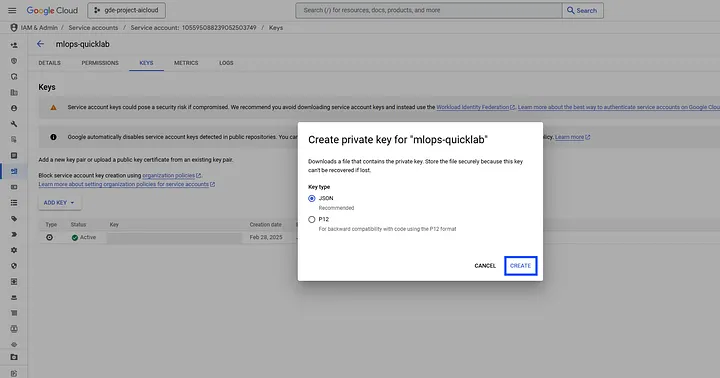The image size is (720, 378).
Task: Click the Search button in top bar
Action: [582, 10]
